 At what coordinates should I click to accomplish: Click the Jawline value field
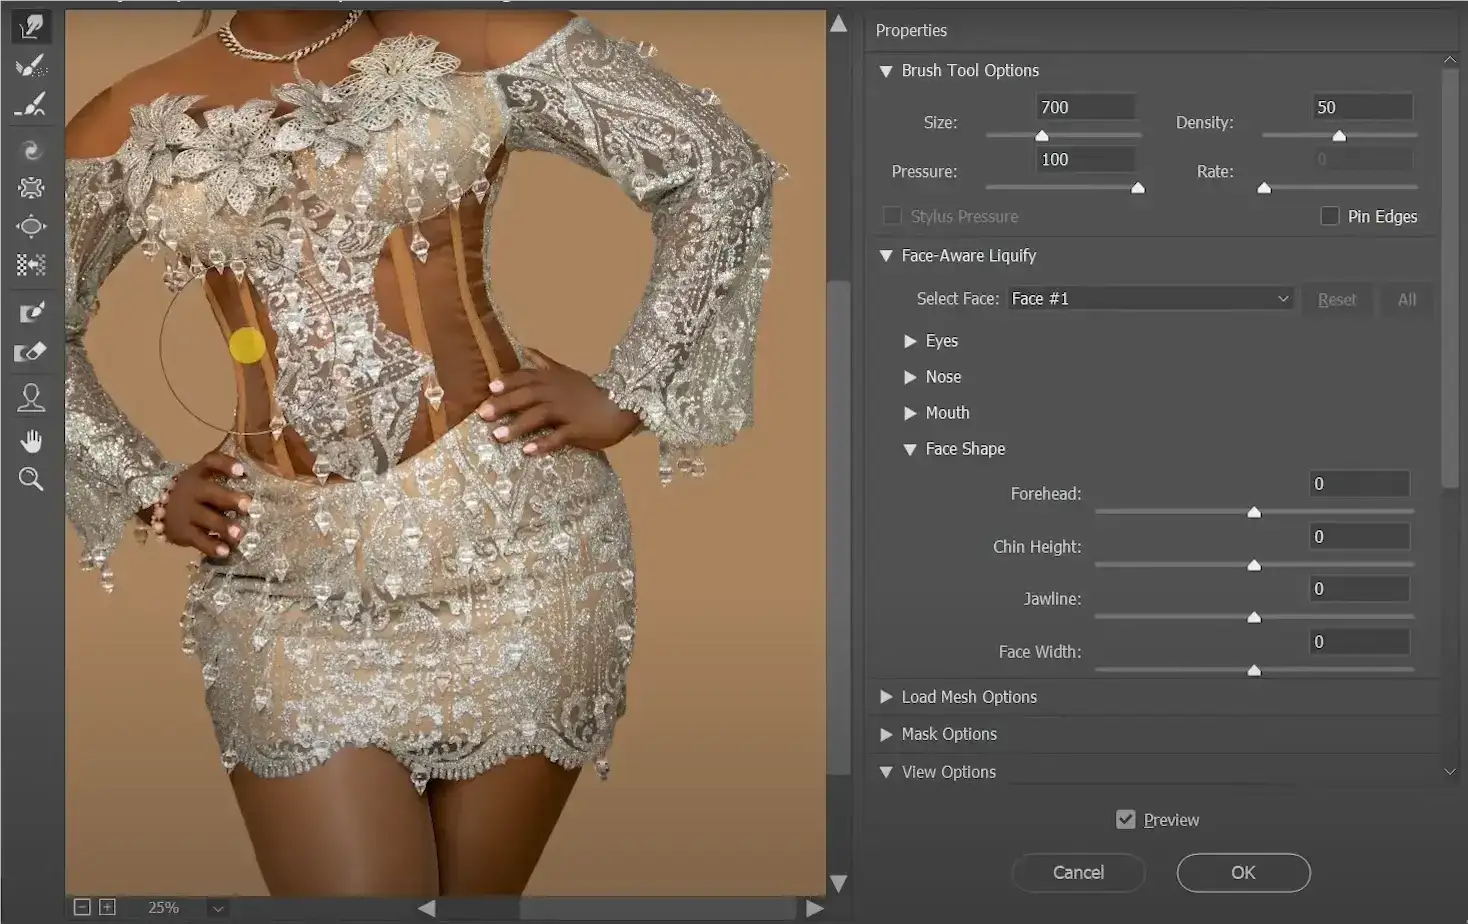pos(1360,589)
